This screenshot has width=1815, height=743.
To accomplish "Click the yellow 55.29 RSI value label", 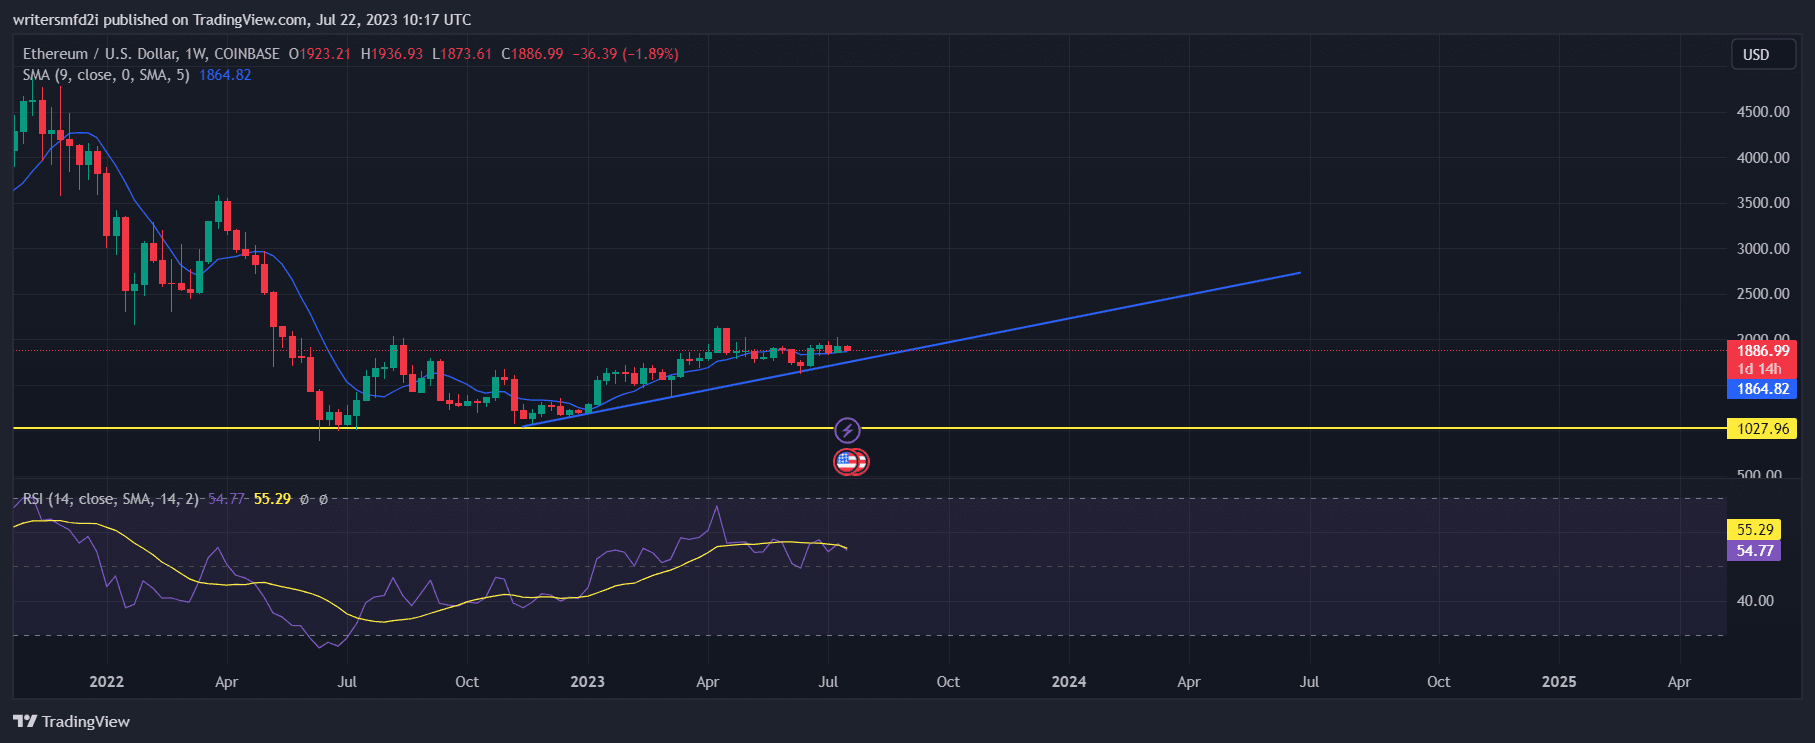I will click(1754, 530).
